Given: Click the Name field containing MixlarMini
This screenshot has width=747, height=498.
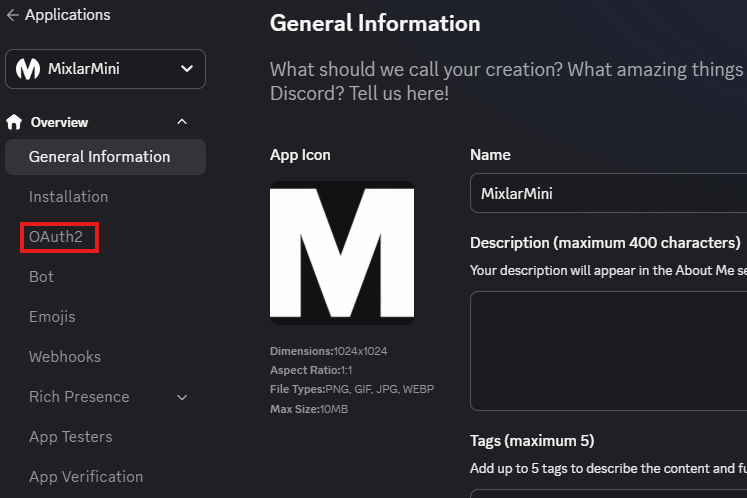Looking at the screenshot, I should 608,193.
